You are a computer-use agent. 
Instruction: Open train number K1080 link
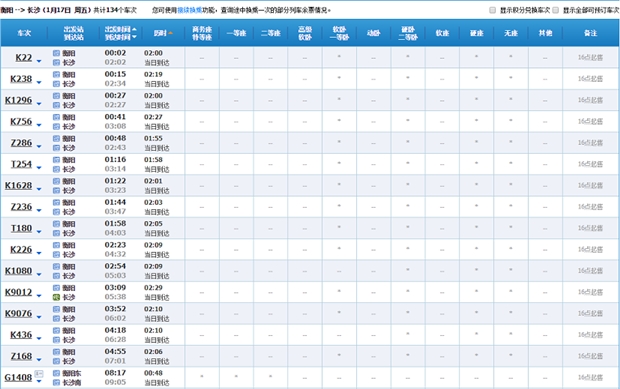[18, 271]
